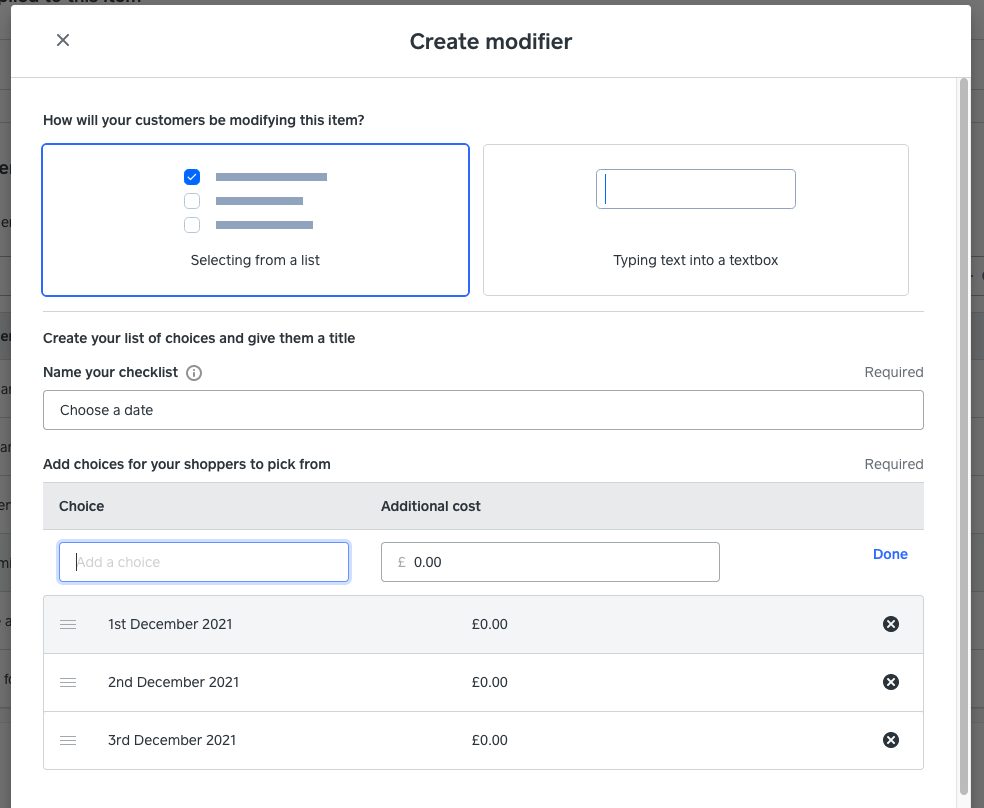Close the Create modifier dialog
The height and width of the screenshot is (808, 984).
[x=63, y=40]
